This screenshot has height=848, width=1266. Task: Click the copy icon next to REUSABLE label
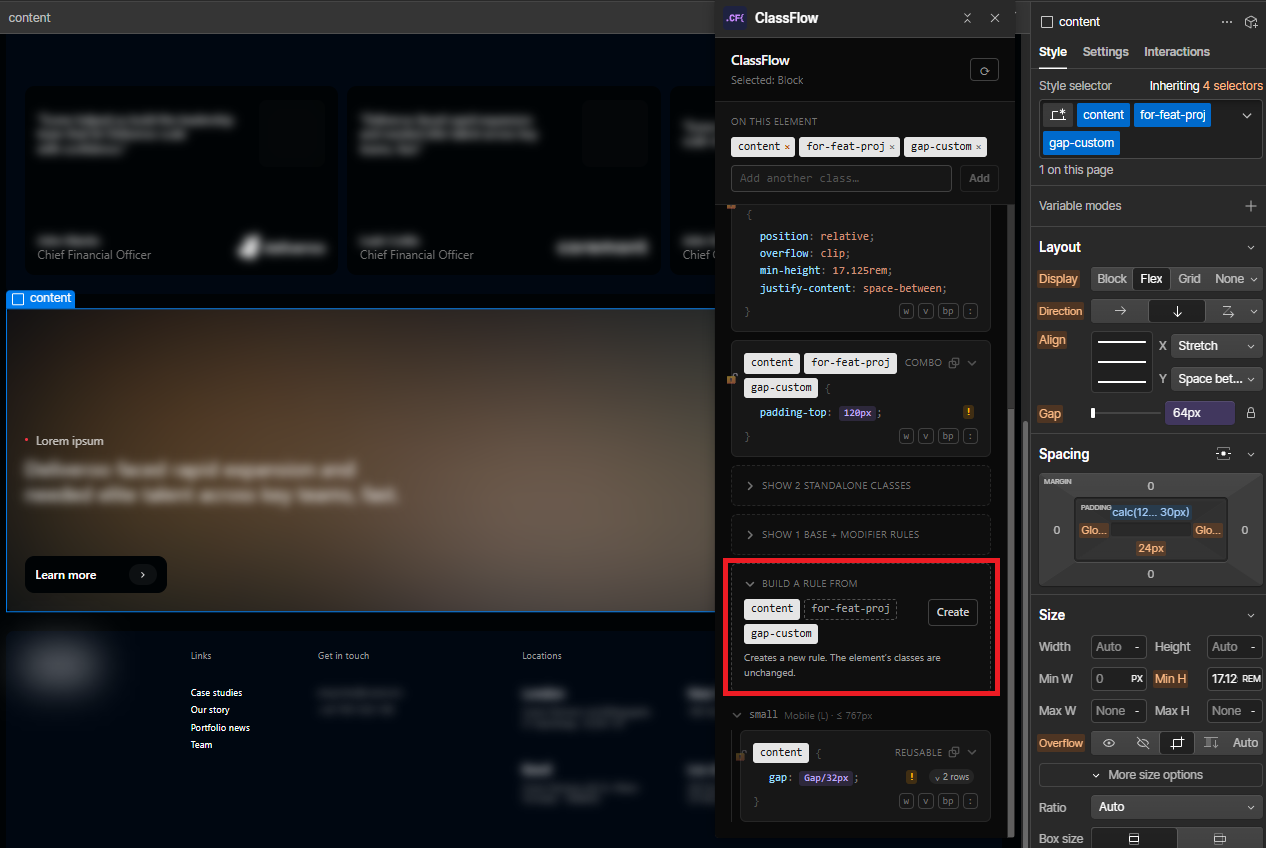coord(954,752)
